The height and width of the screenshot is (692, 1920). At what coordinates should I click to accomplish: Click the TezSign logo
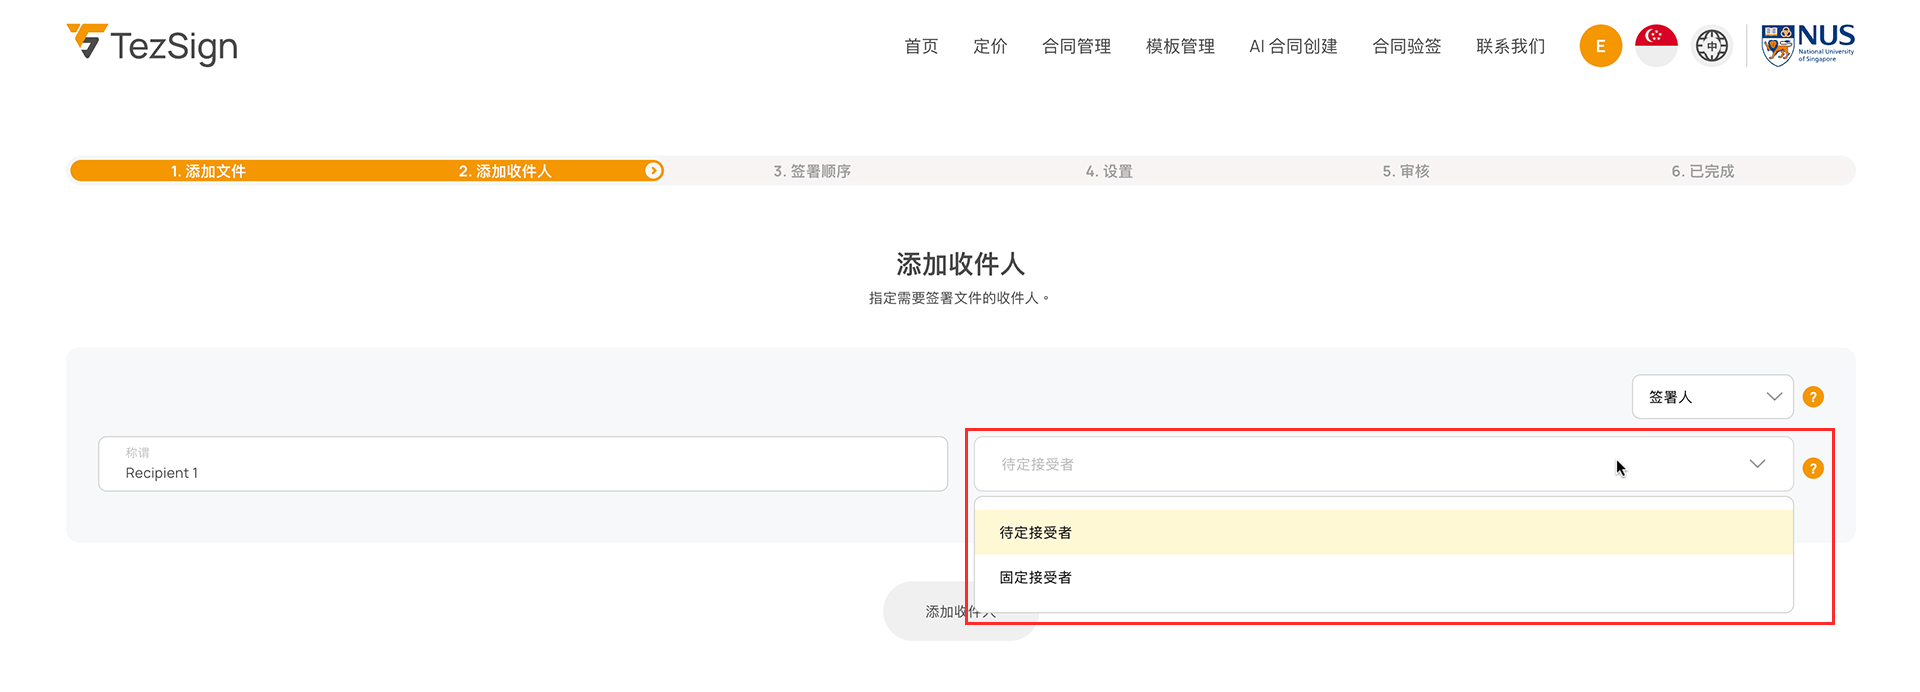[152, 45]
